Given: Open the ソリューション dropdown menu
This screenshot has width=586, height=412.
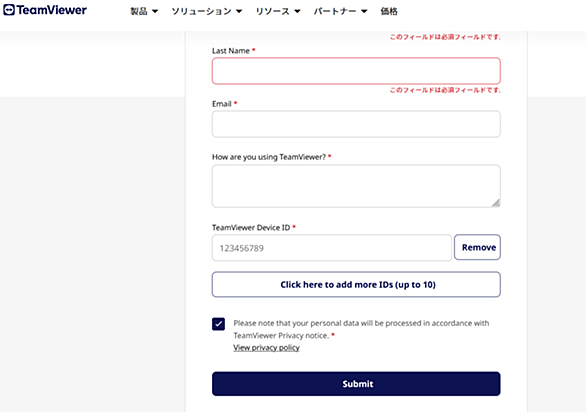Looking at the screenshot, I should click(207, 12).
